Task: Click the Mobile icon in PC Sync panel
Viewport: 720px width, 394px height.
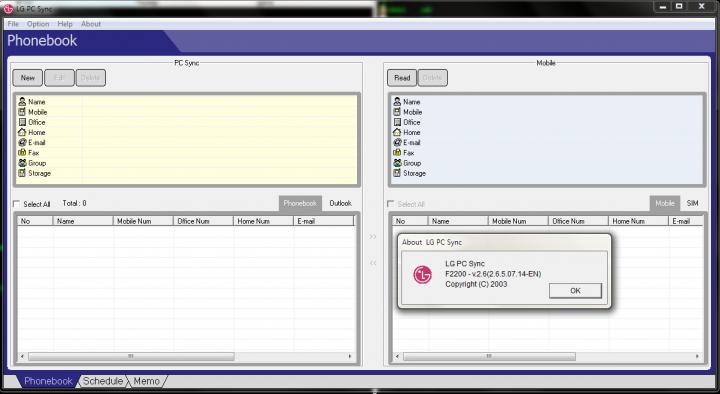Action: pos(22,112)
